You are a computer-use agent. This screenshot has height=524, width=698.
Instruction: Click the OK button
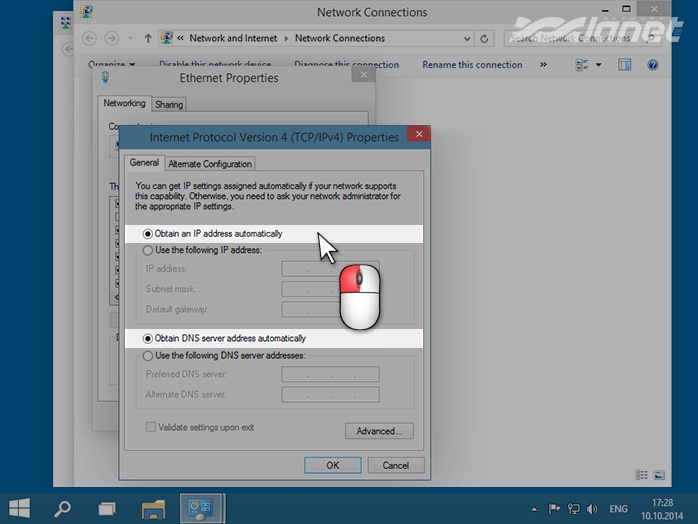click(333, 465)
